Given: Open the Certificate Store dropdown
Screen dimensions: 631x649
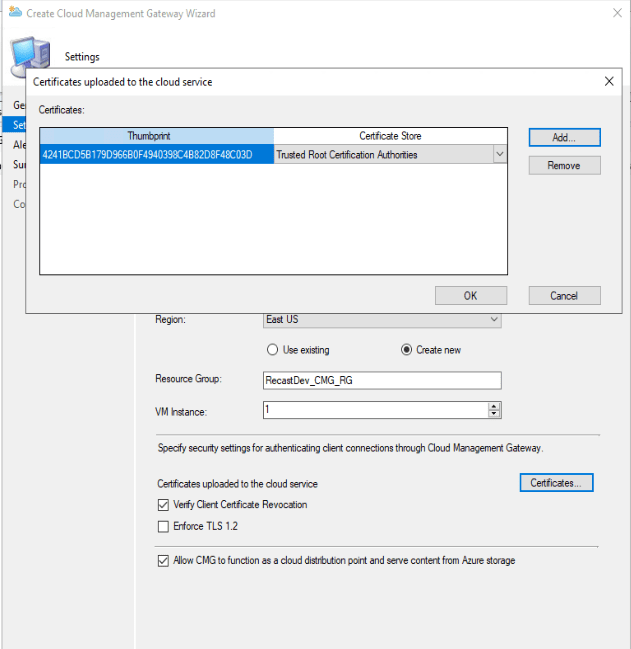Looking at the screenshot, I should (x=499, y=155).
